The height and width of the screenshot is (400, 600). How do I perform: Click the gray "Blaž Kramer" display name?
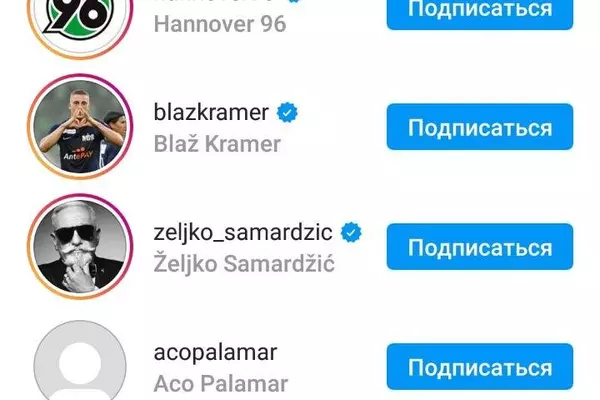217,144
